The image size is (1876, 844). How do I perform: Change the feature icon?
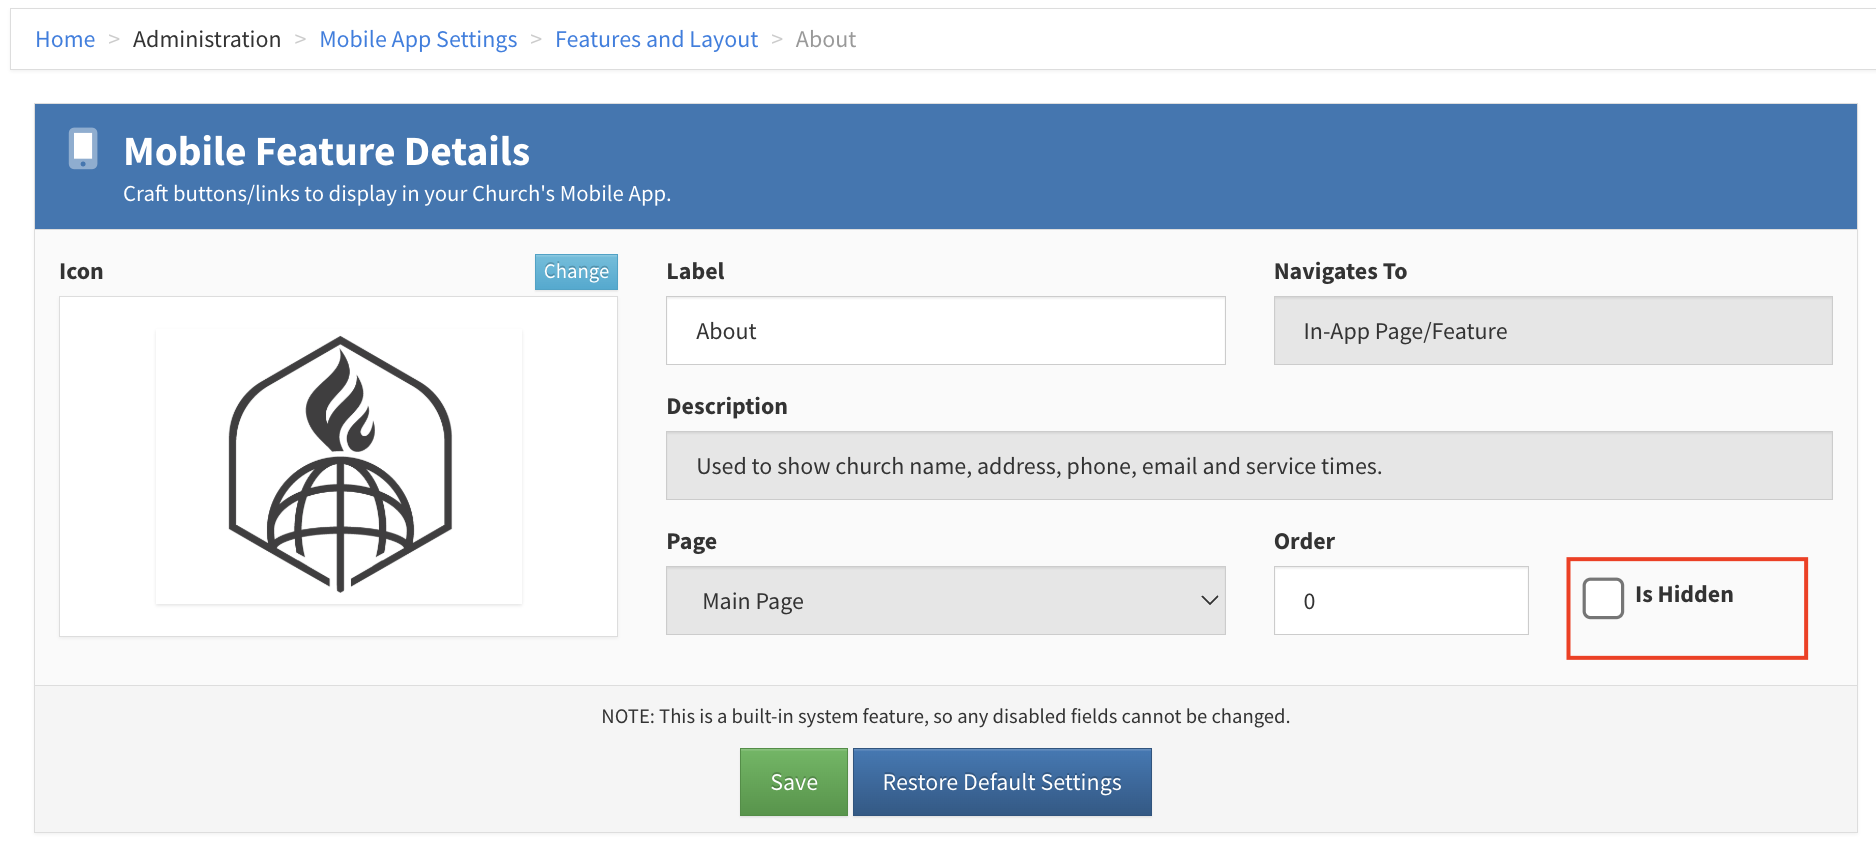tap(576, 271)
